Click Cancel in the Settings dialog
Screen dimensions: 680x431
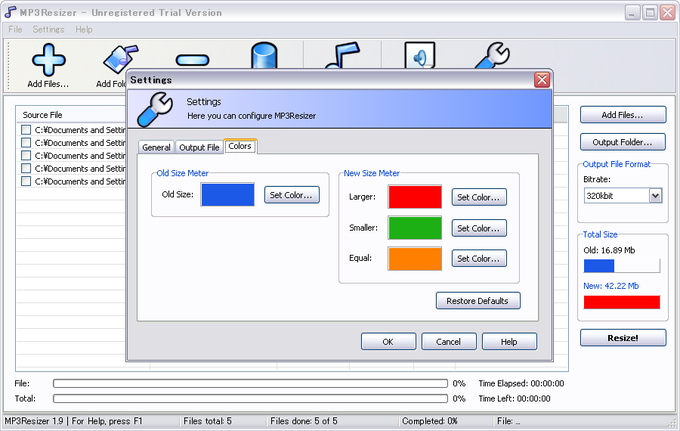click(x=449, y=342)
